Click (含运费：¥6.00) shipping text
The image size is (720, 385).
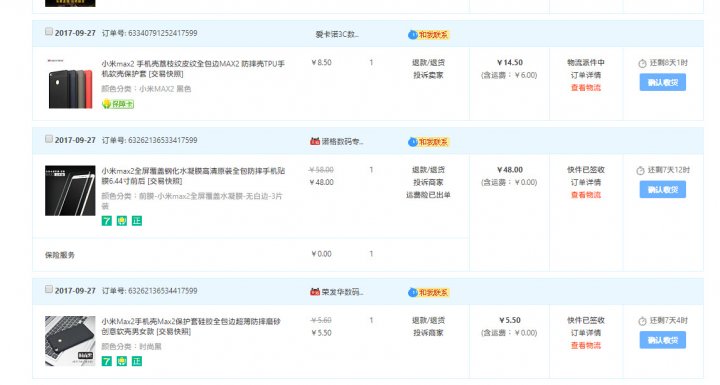tap(509, 75)
